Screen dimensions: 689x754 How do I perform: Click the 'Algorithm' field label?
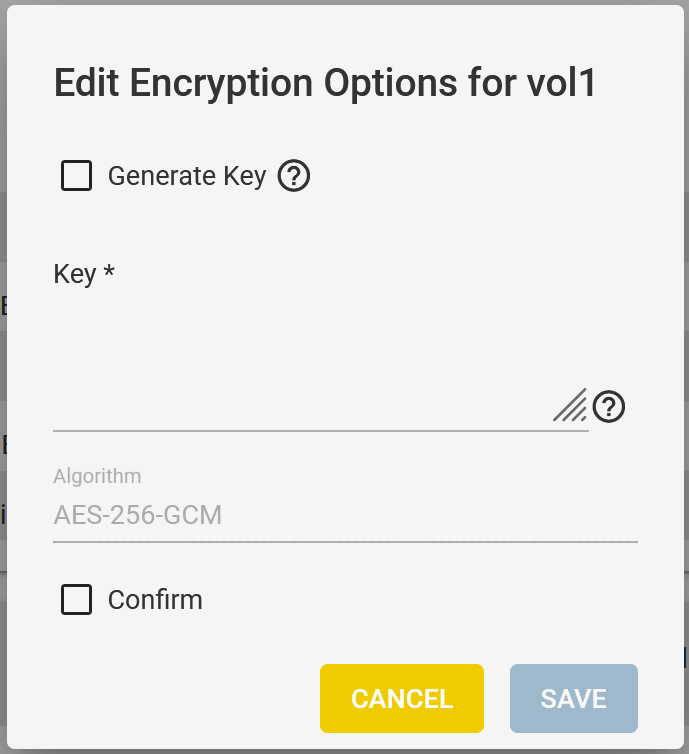pos(97,476)
